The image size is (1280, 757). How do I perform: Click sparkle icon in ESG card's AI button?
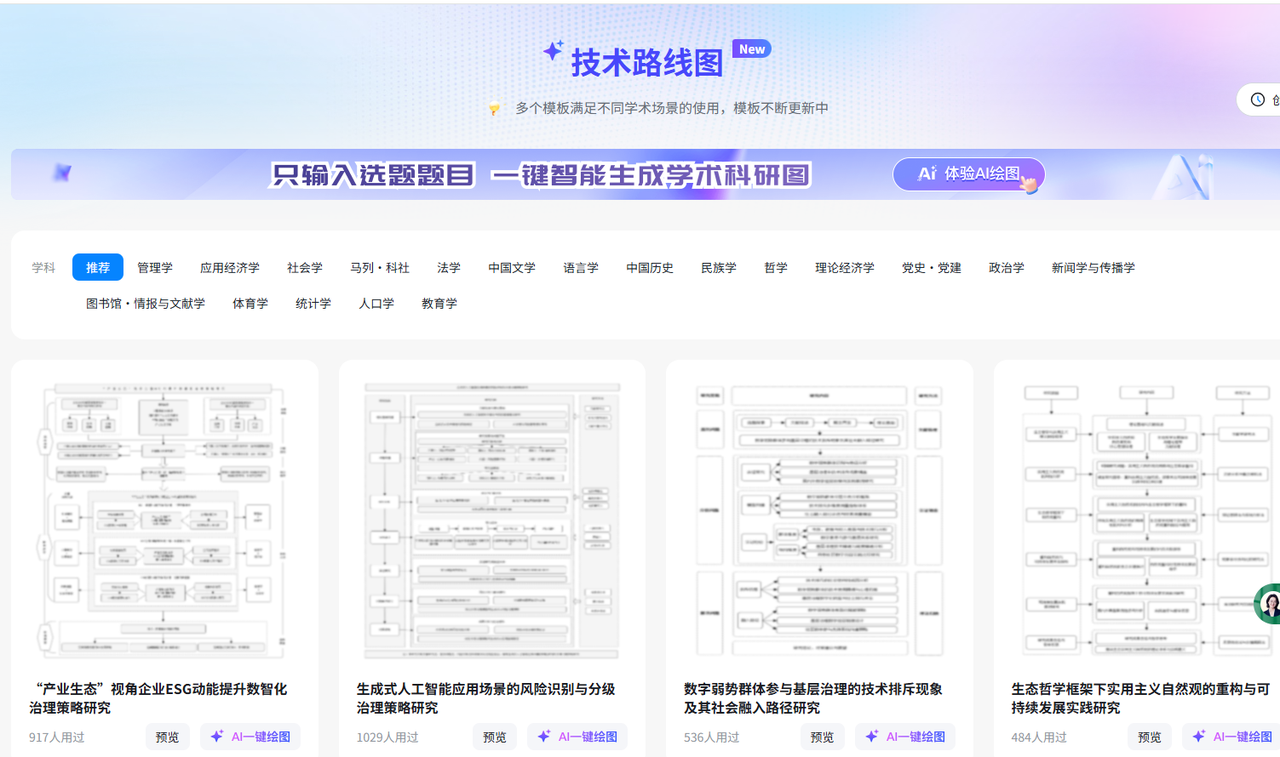217,737
